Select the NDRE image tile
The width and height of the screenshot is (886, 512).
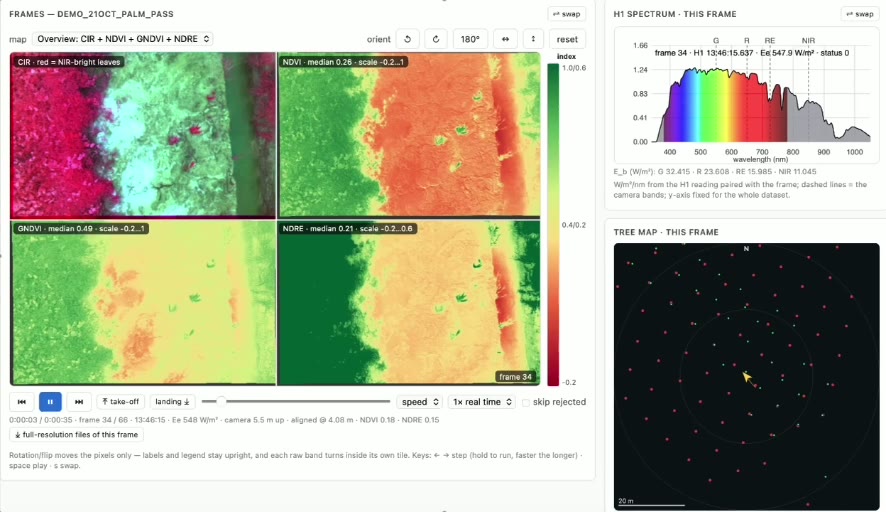point(409,302)
